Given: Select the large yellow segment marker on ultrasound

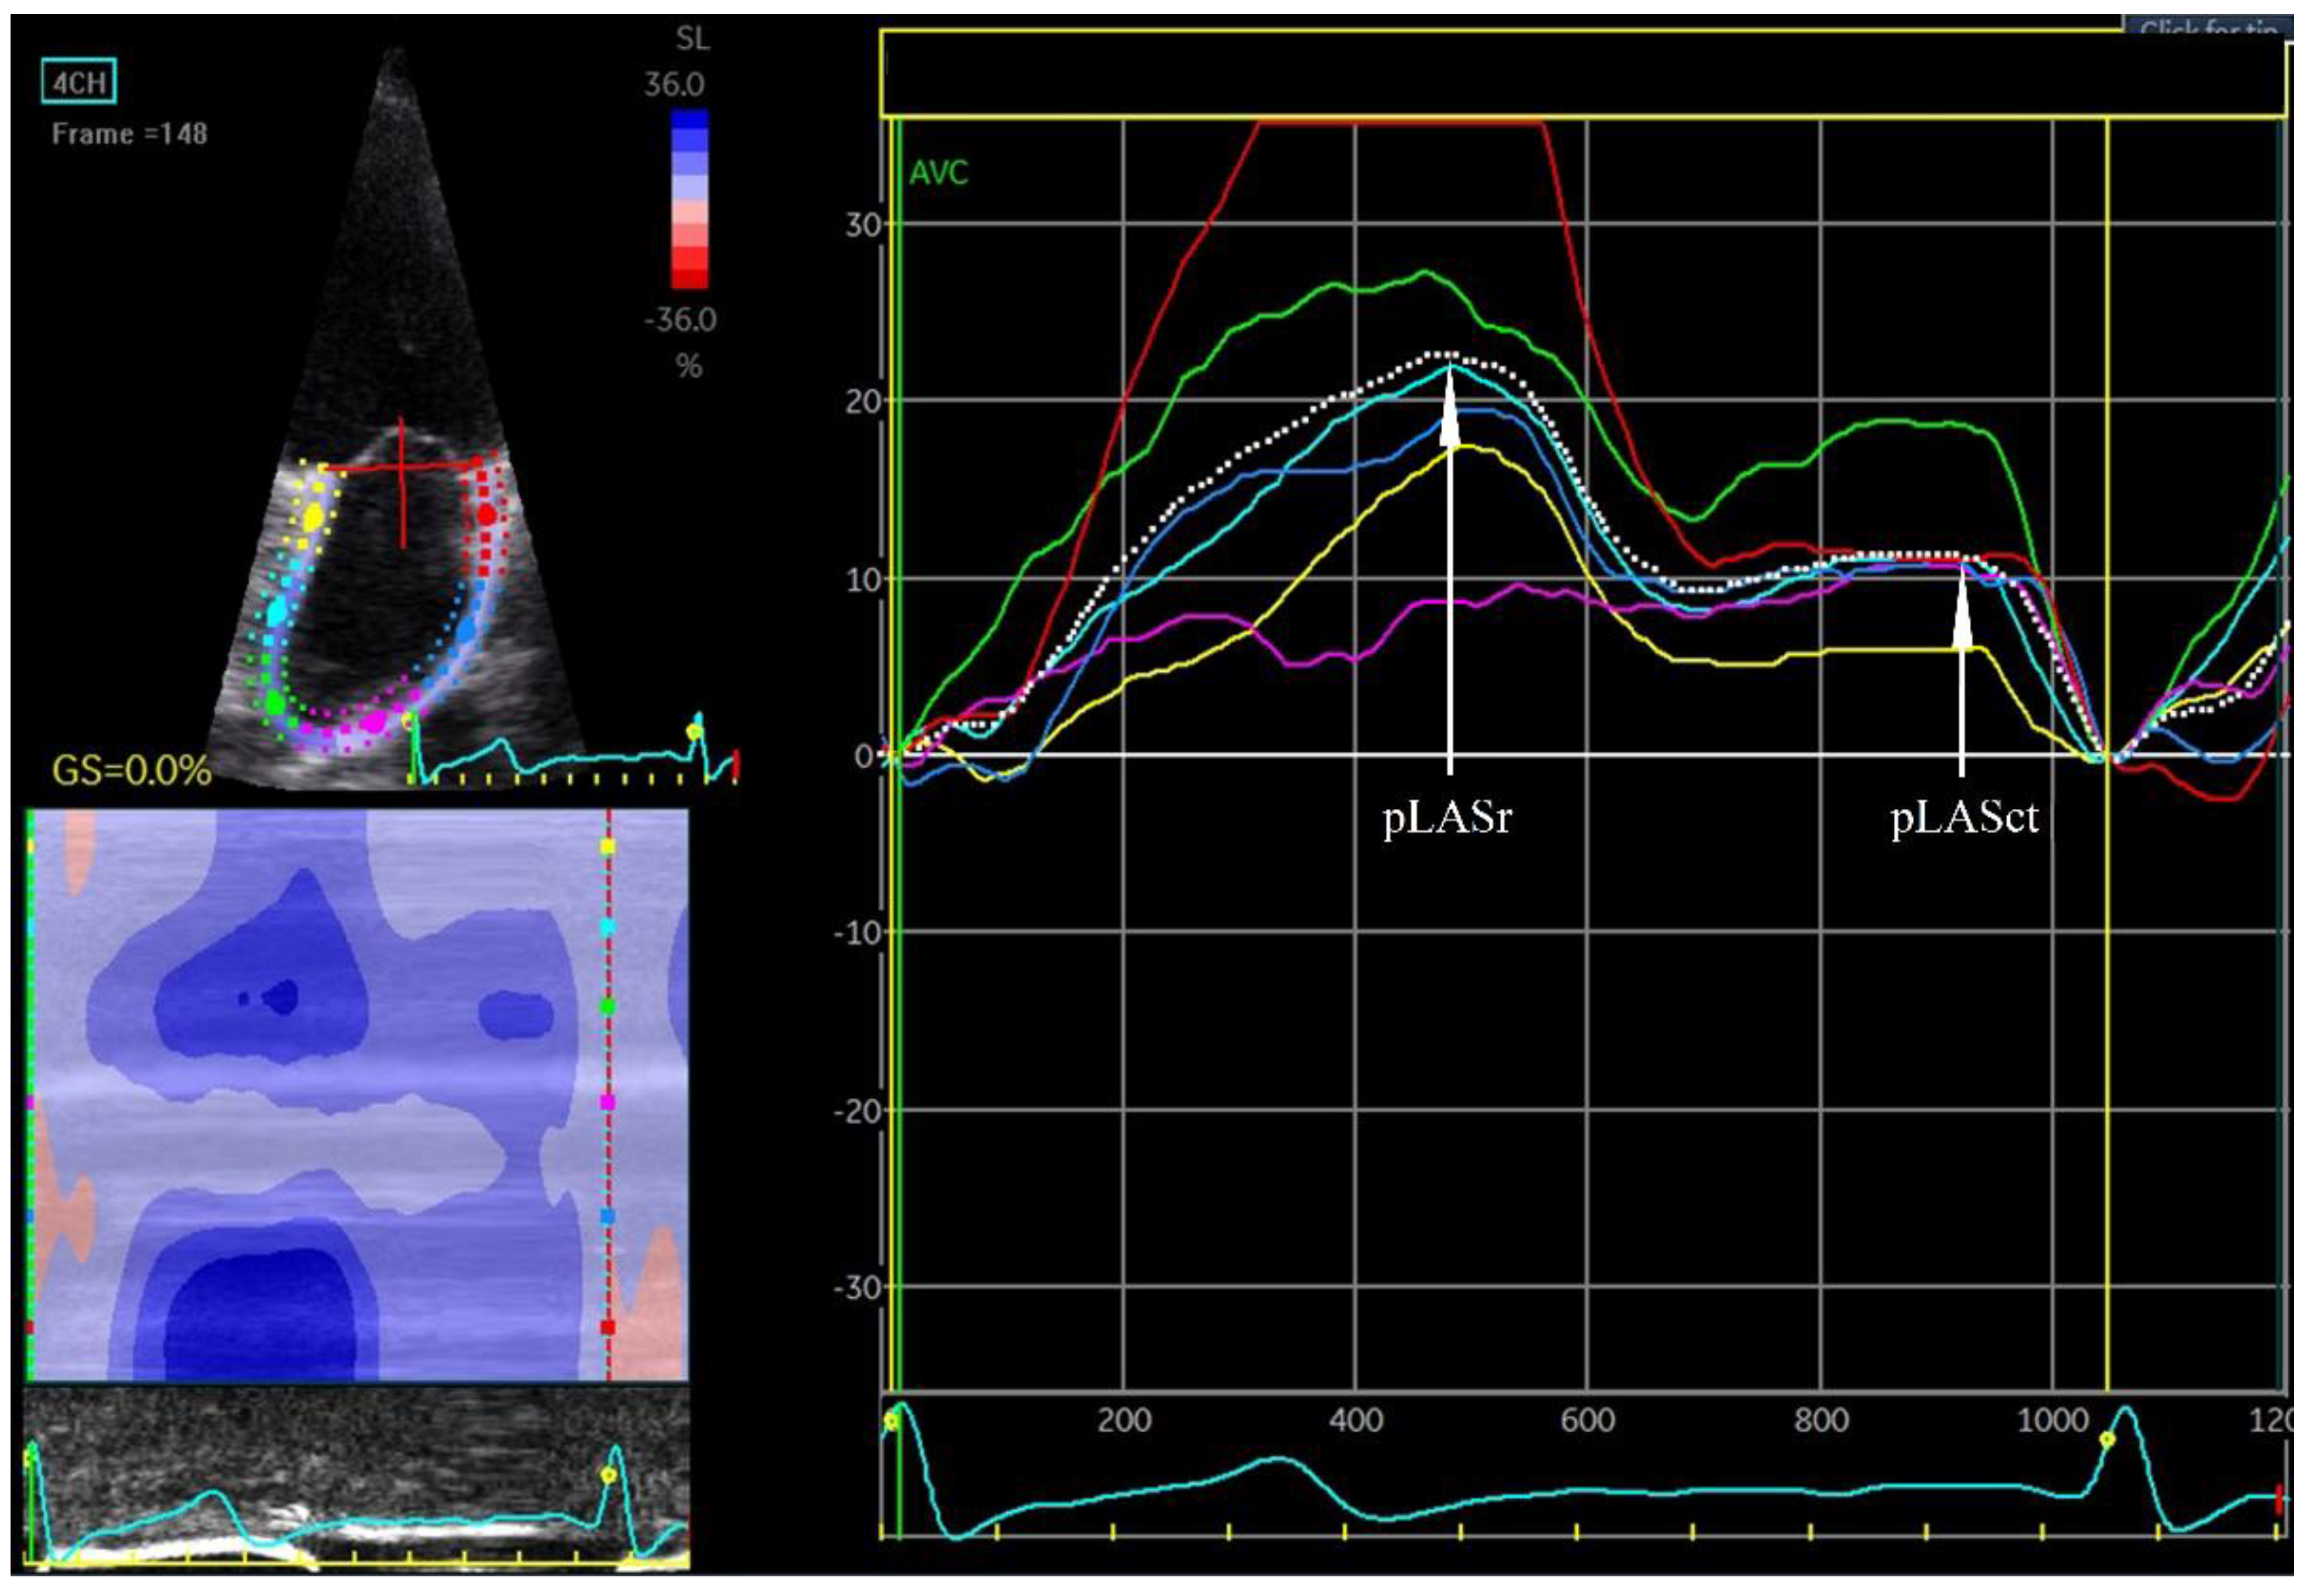Looking at the screenshot, I should (x=314, y=517).
